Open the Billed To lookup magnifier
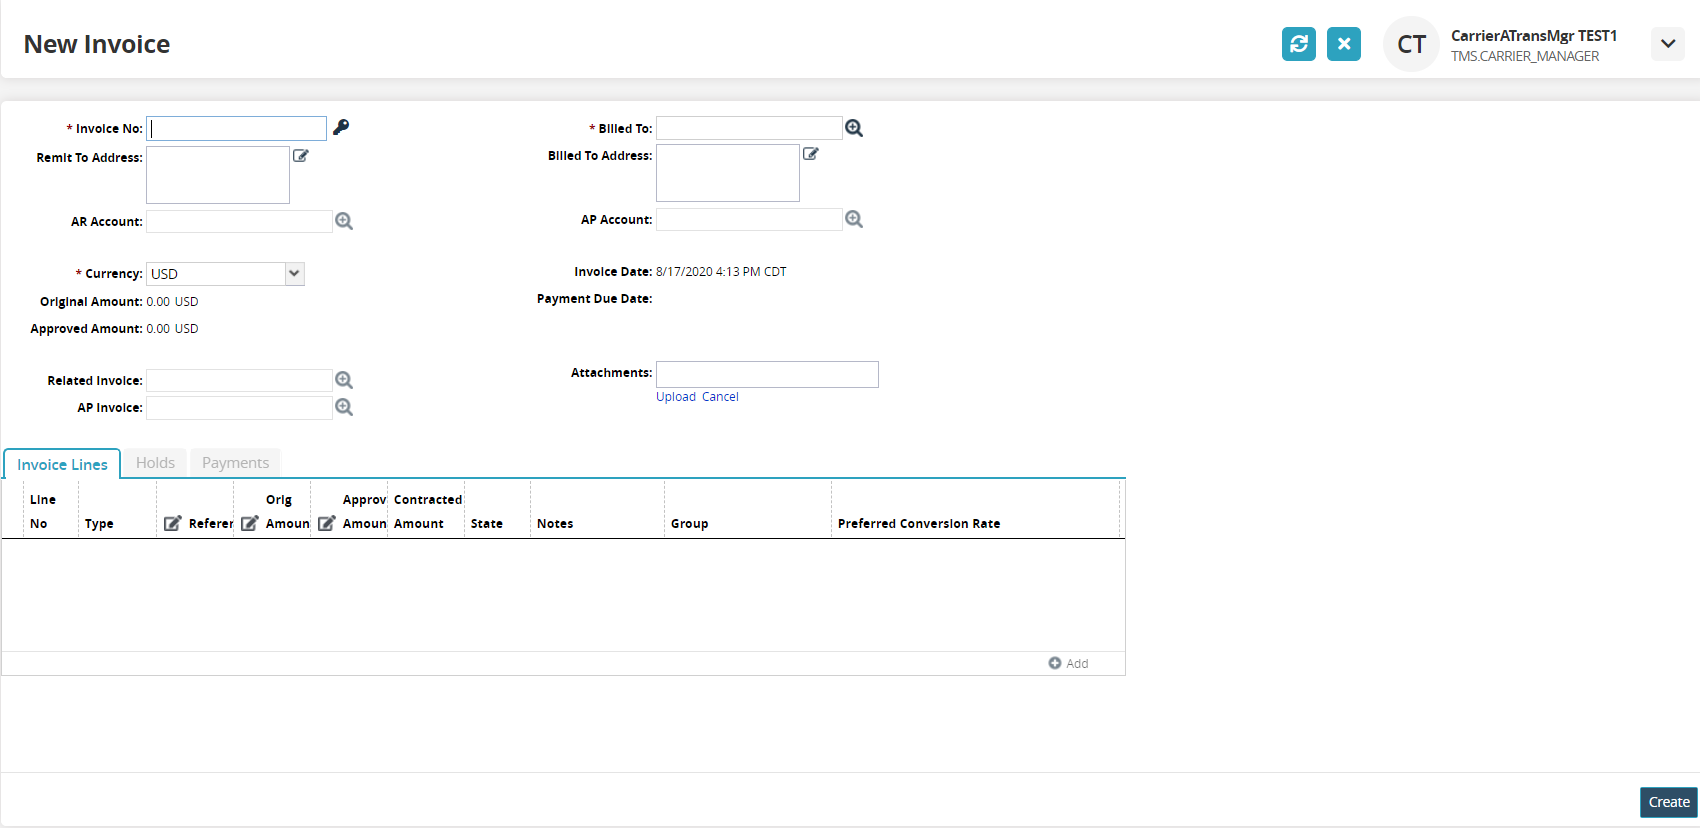The width and height of the screenshot is (1700, 828). (x=854, y=128)
